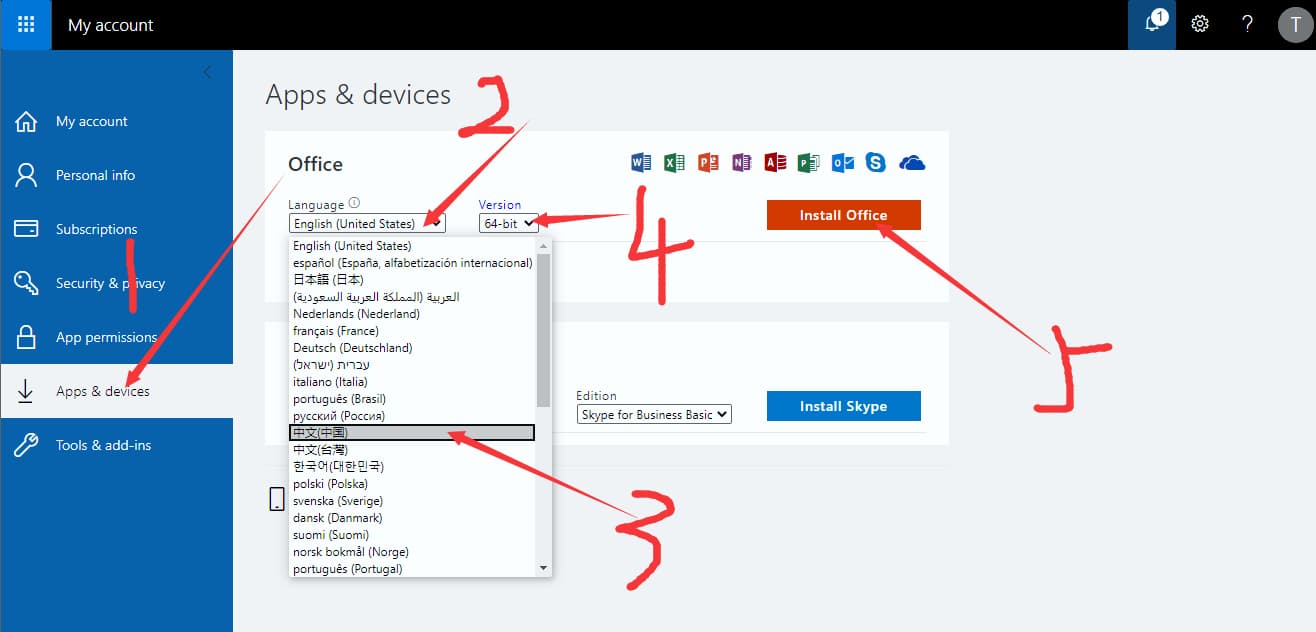Choose italiano (Italia) from language list
1316x632 pixels.
click(412, 382)
